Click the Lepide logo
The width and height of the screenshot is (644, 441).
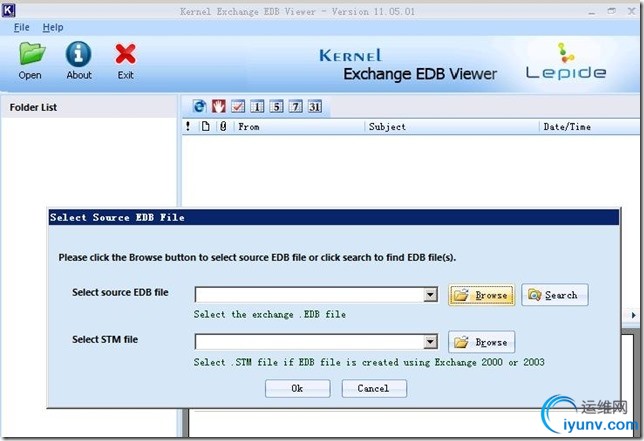pyautogui.click(x=566, y=62)
